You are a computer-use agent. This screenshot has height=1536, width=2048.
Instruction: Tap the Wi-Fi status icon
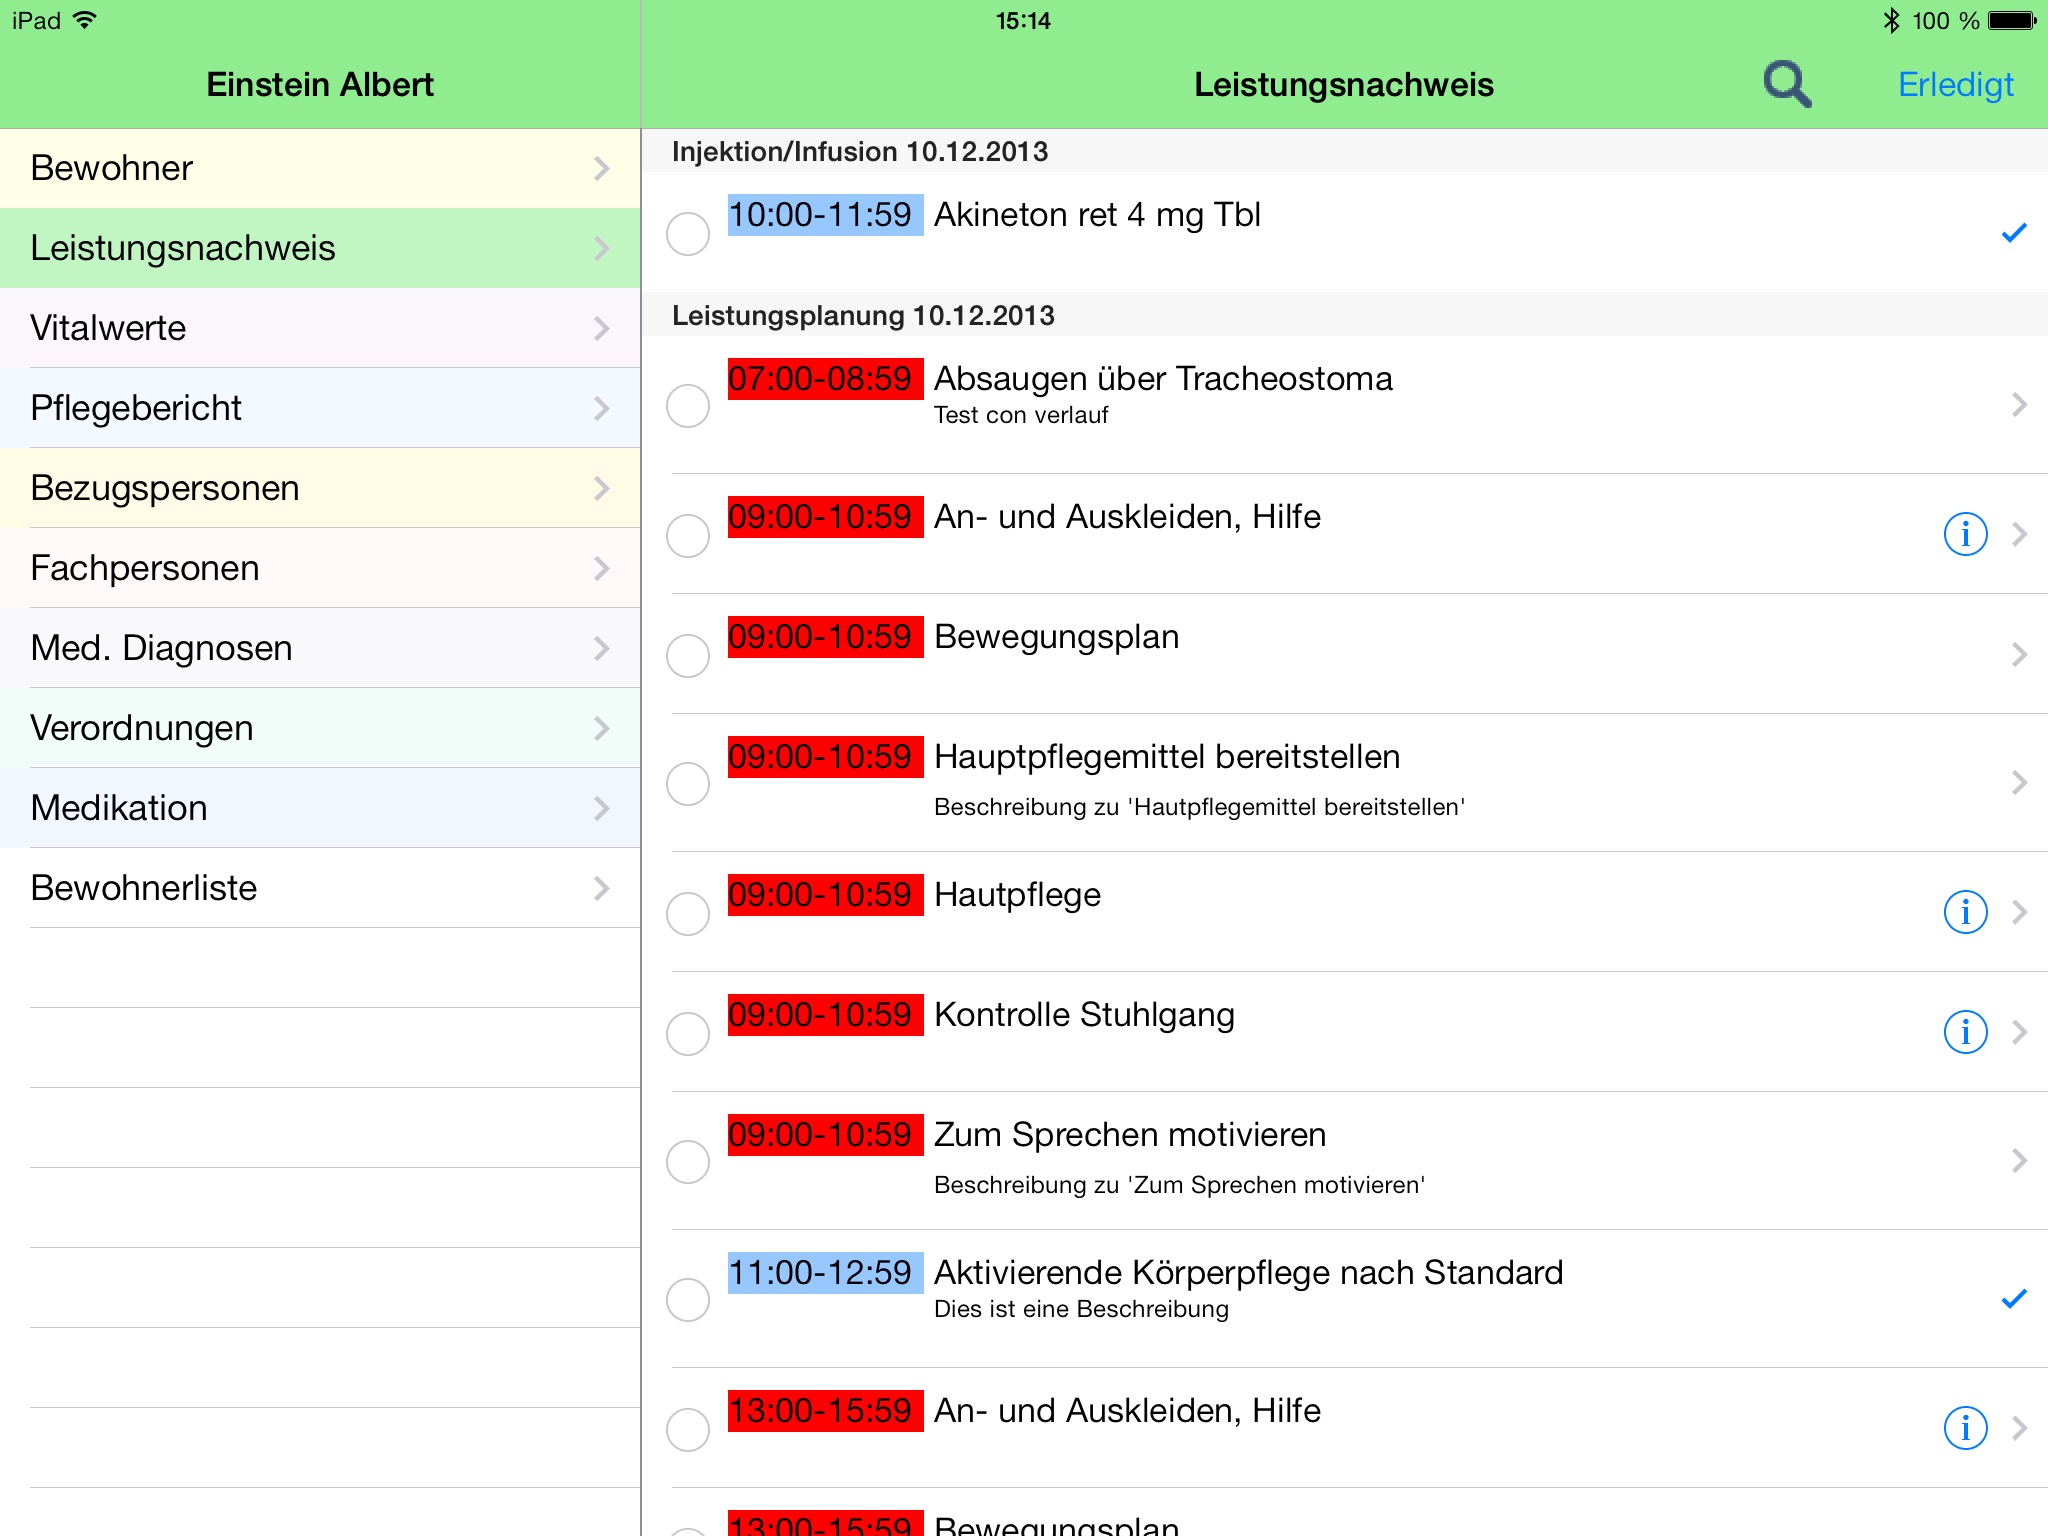pyautogui.click(x=85, y=20)
